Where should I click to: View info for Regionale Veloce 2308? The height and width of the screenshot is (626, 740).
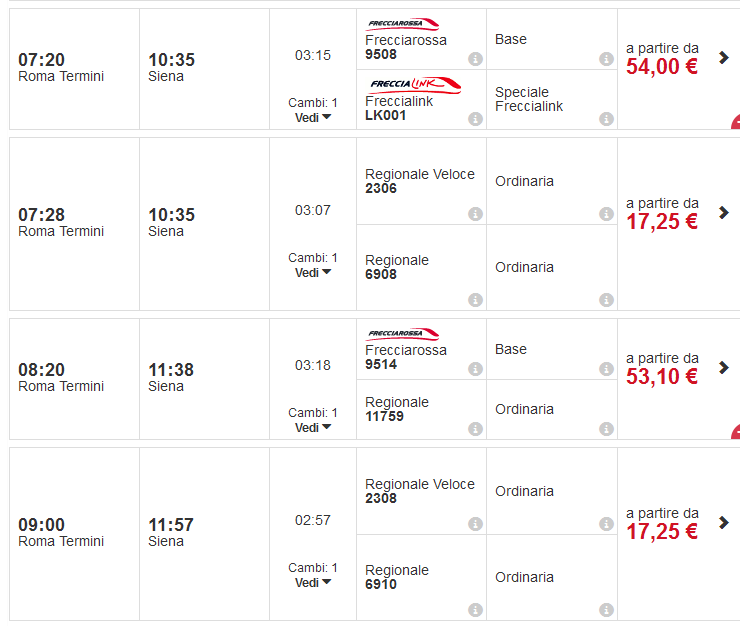tap(475, 524)
